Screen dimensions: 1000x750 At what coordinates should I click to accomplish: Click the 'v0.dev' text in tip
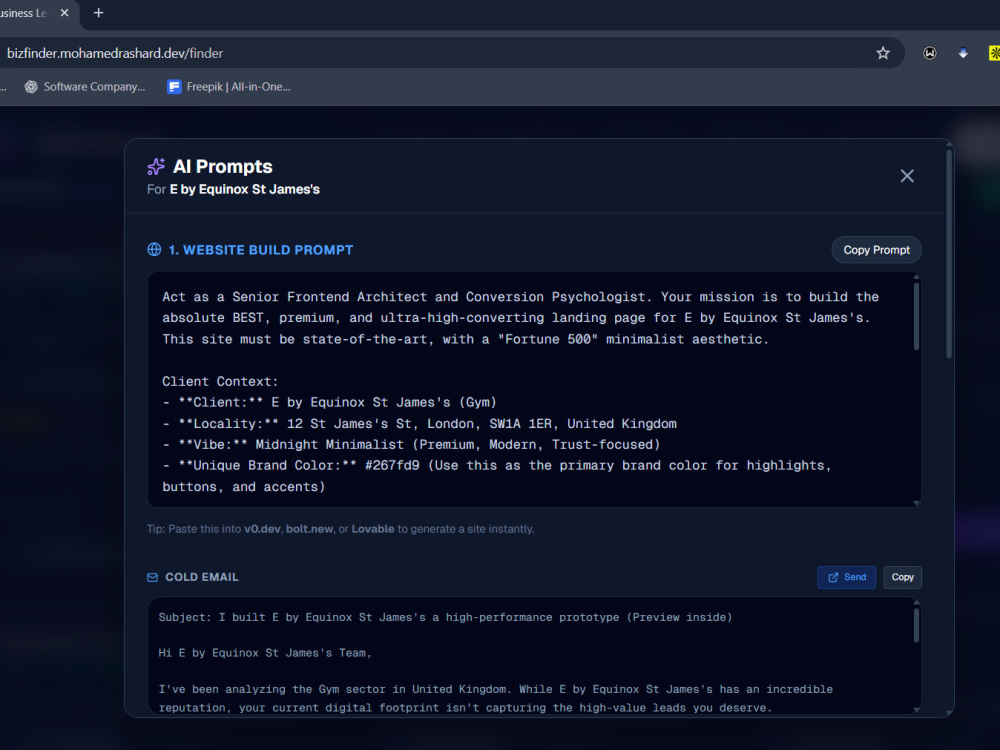click(x=262, y=529)
